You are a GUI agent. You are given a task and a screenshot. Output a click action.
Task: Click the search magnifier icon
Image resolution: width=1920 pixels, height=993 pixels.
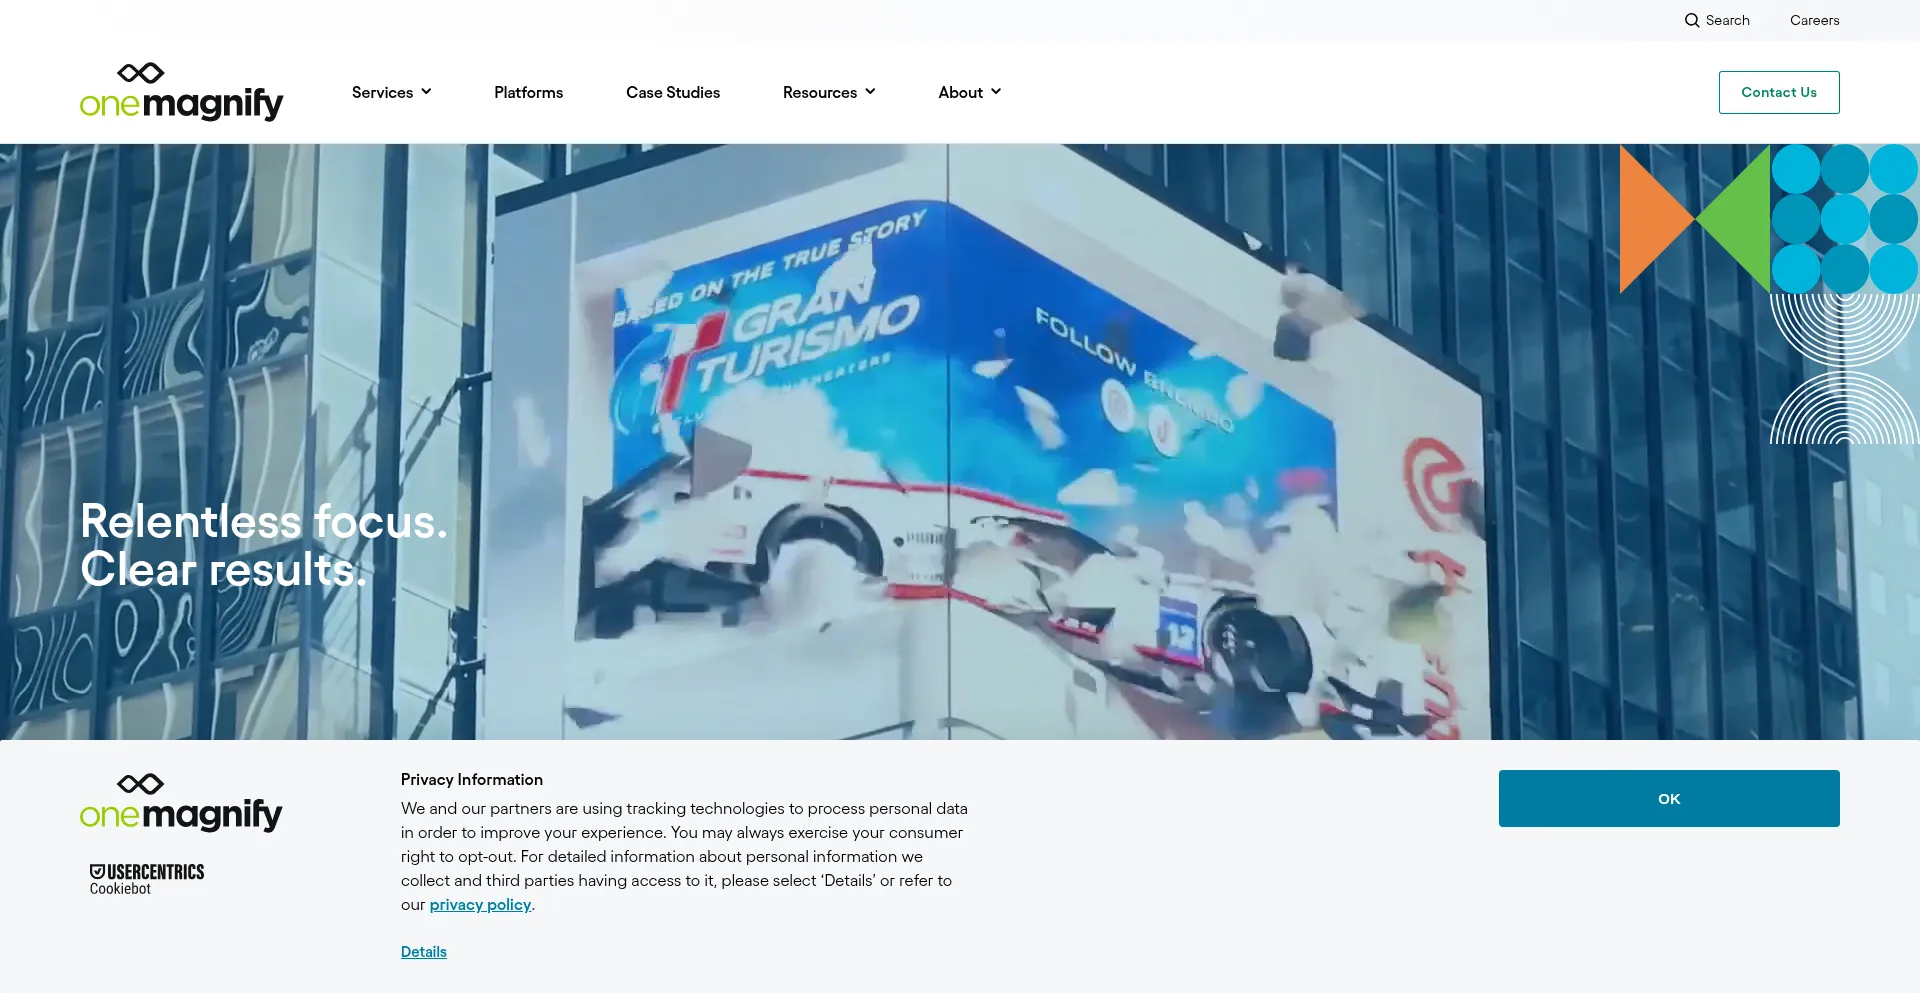1691,20
